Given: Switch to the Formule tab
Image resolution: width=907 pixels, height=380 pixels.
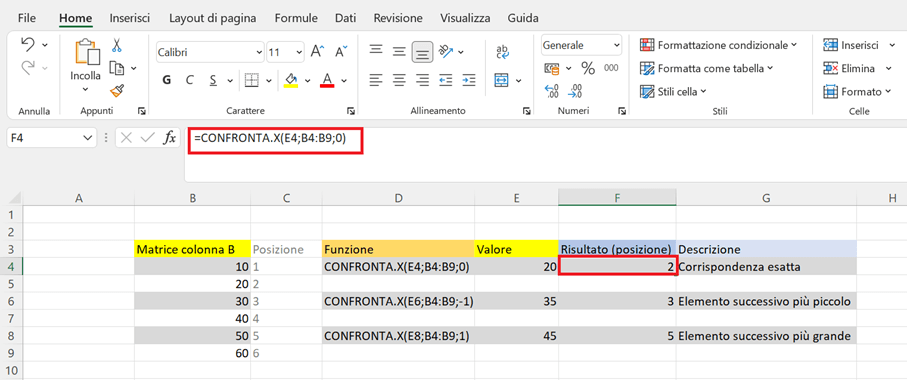Looking at the screenshot, I should (x=296, y=18).
